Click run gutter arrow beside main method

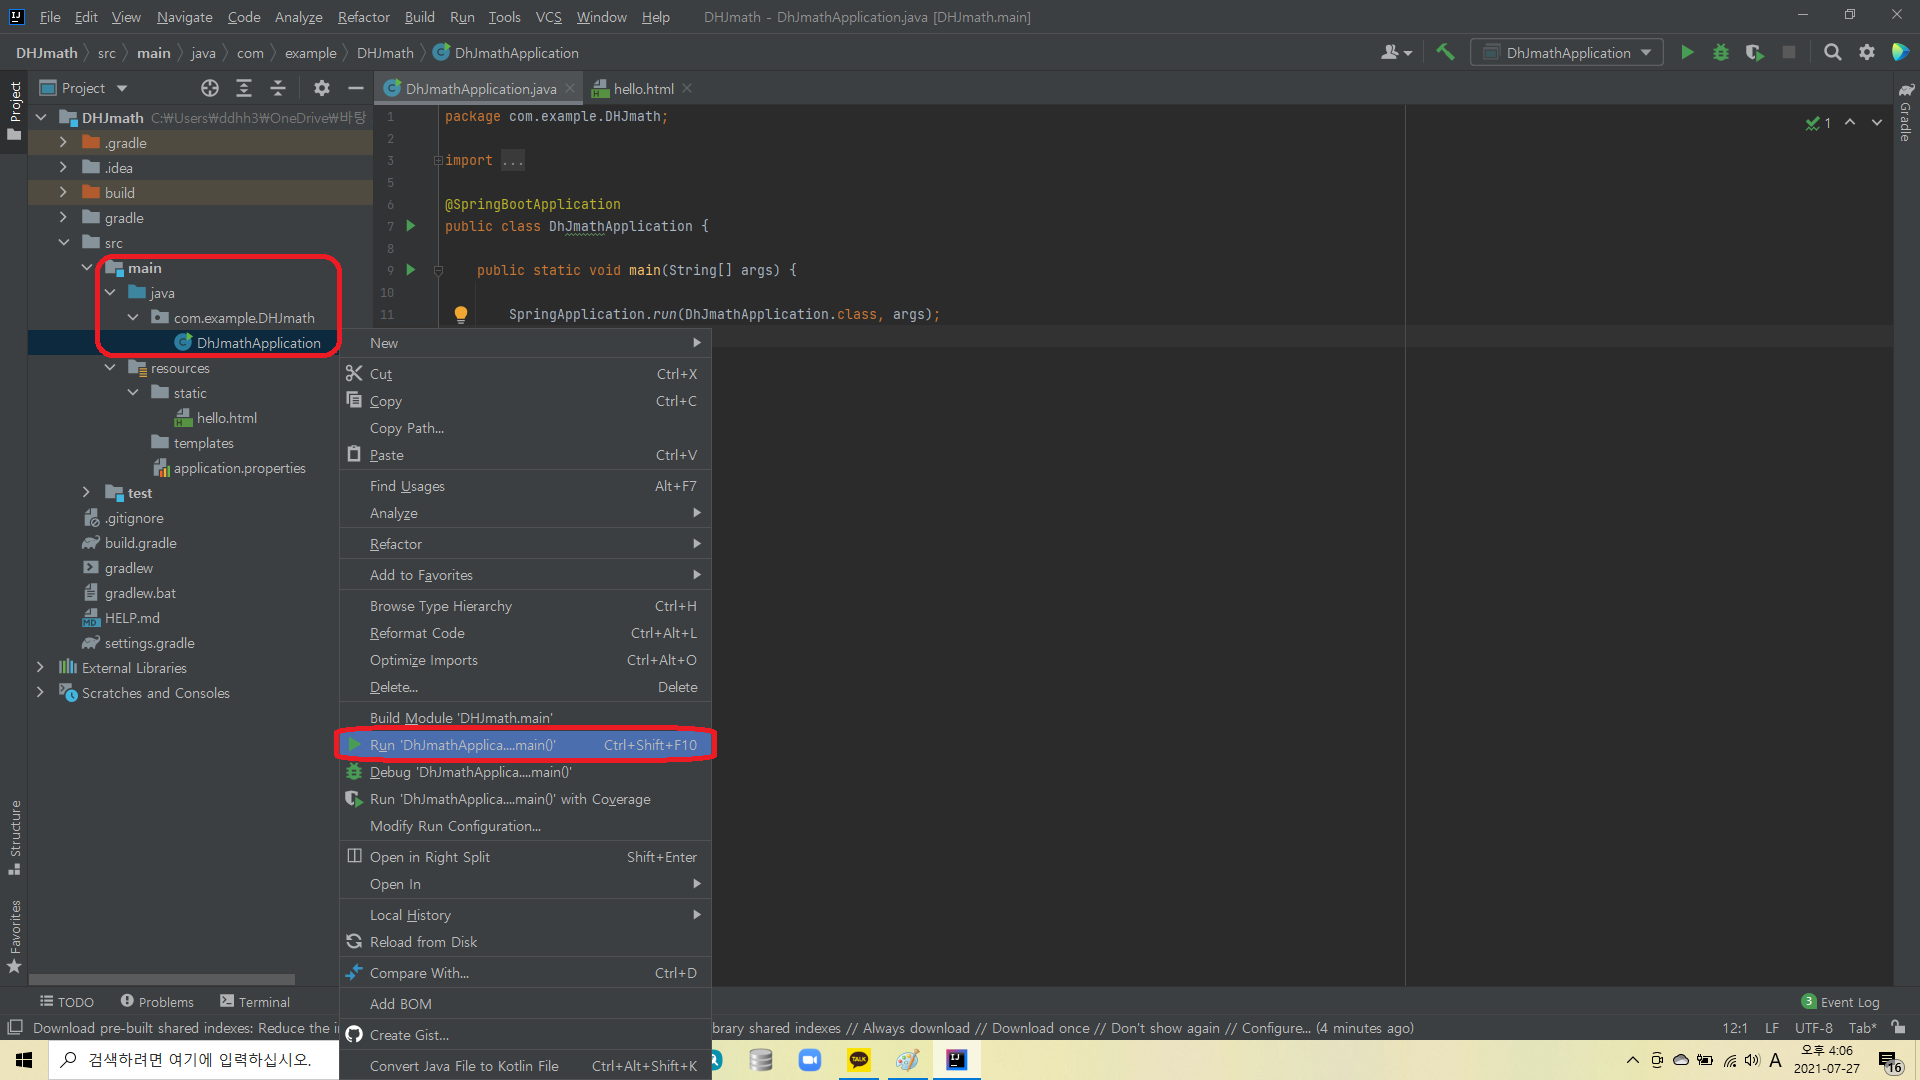pyautogui.click(x=410, y=270)
